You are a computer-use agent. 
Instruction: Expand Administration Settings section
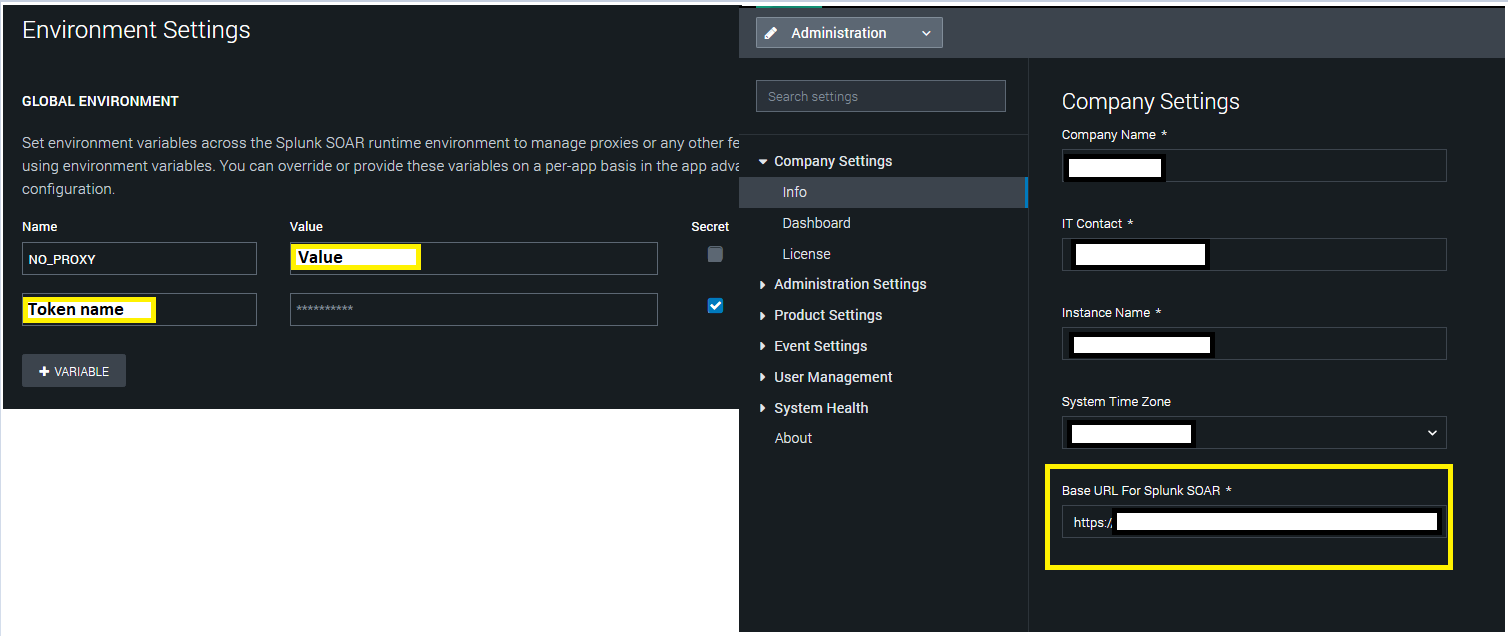(849, 284)
